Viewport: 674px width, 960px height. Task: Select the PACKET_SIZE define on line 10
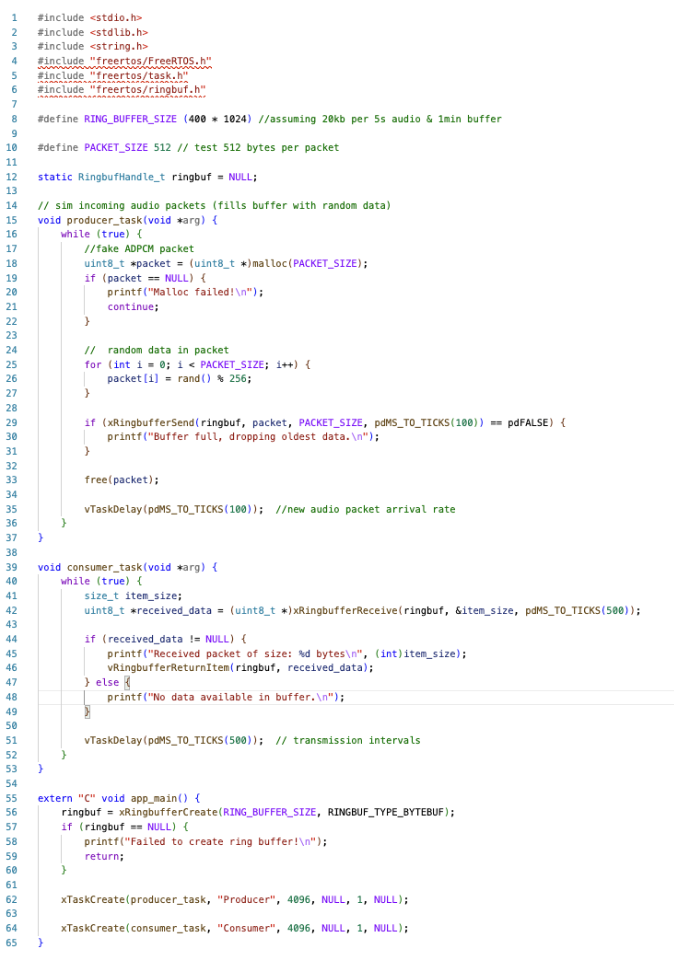point(111,148)
